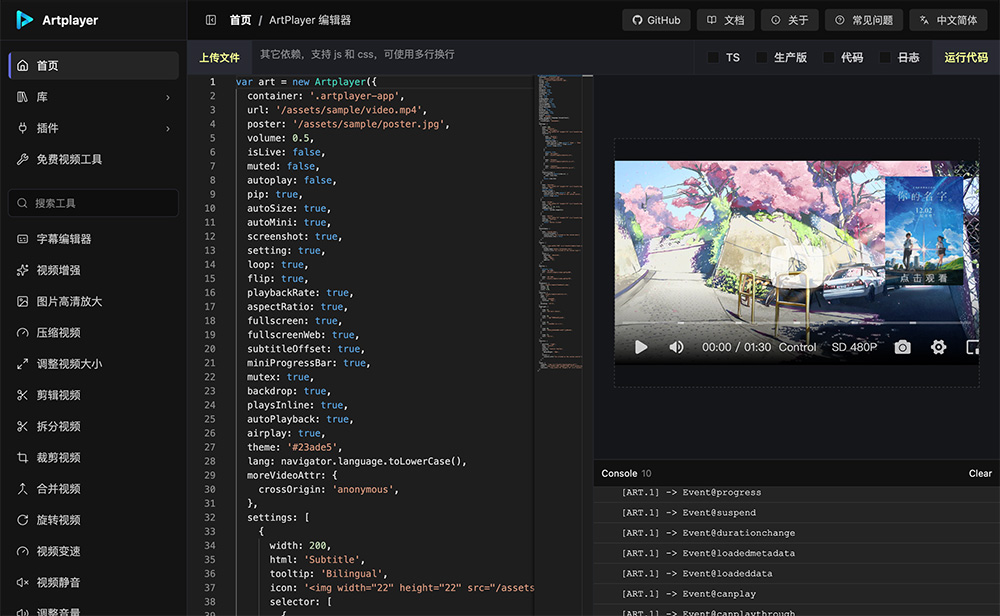Click line 27 theme color value '#23ade5'
The image size is (1000, 616).
314,447
